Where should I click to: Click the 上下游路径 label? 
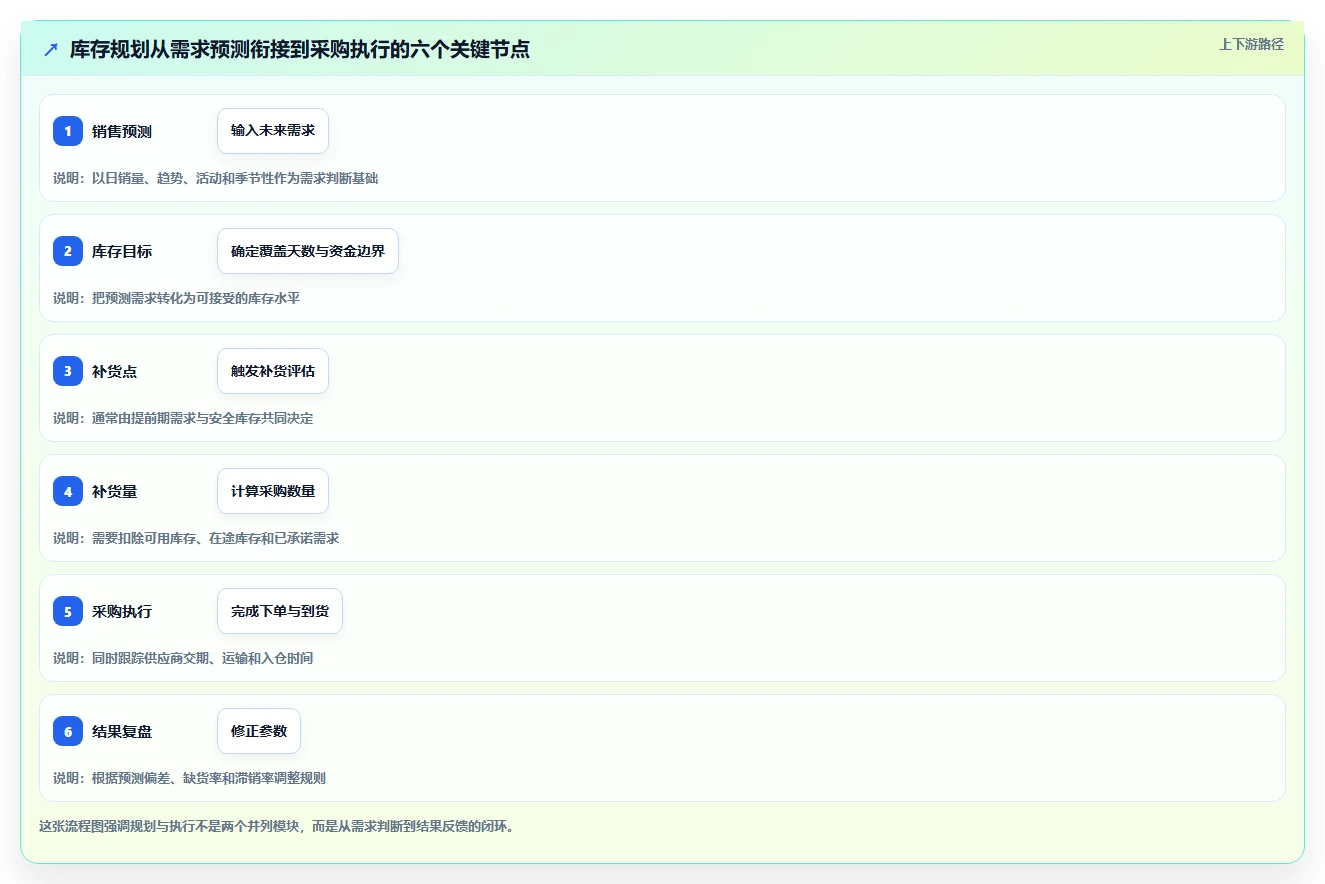point(1251,44)
